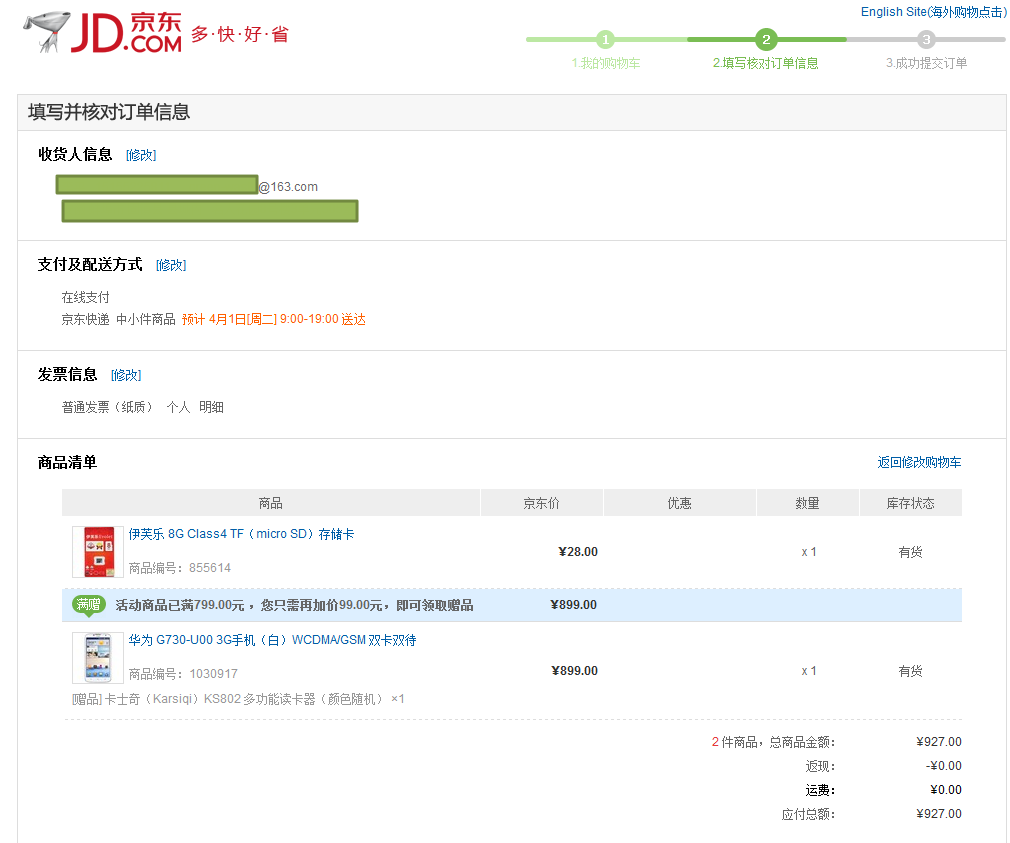This screenshot has width=1010, height=843.
Task: Click the 数量 column header
Action: (808, 503)
